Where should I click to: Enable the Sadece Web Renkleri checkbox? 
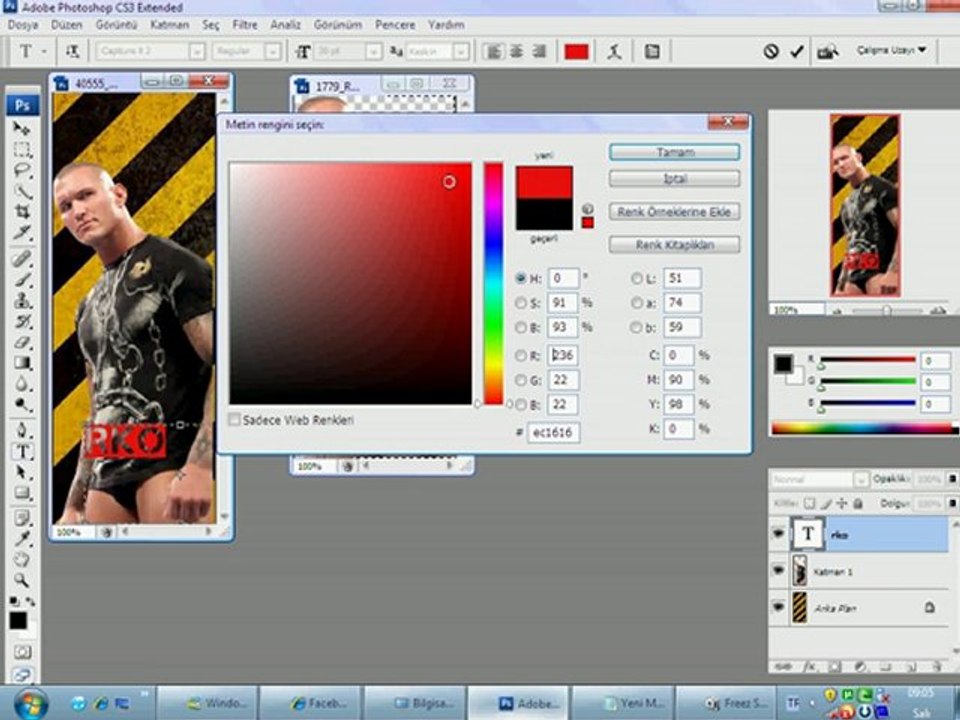click(235, 420)
